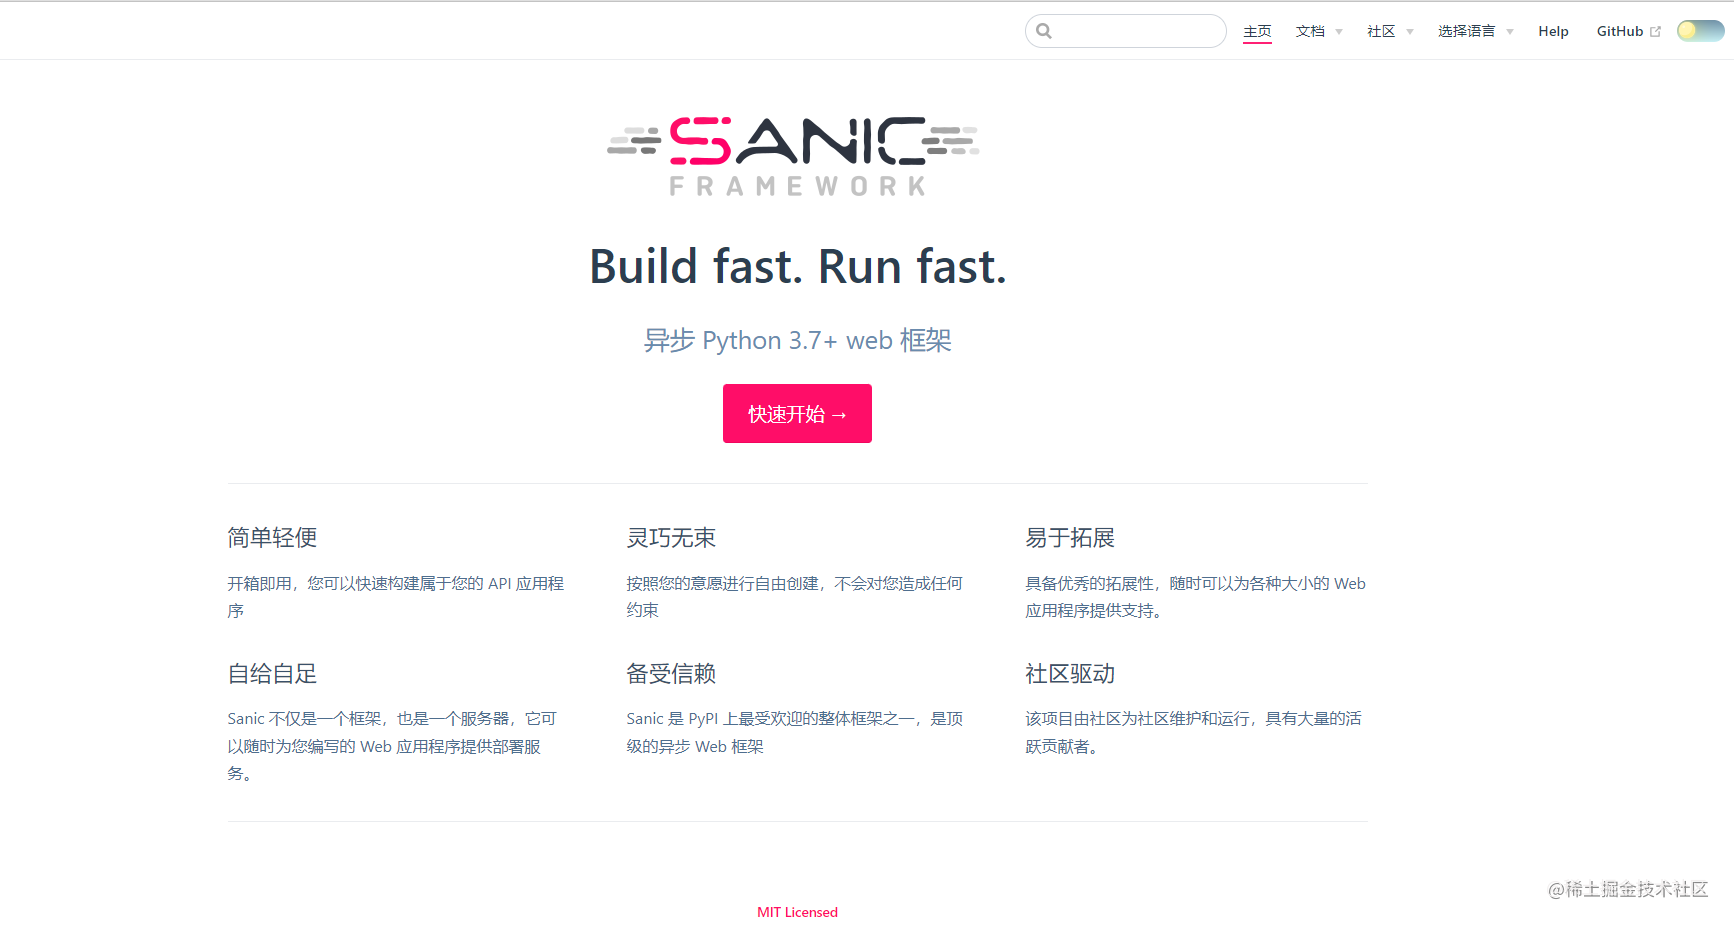The image size is (1734, 925).
Task: Click the 快速开始 get started button
Action: [x=797, y=413]
